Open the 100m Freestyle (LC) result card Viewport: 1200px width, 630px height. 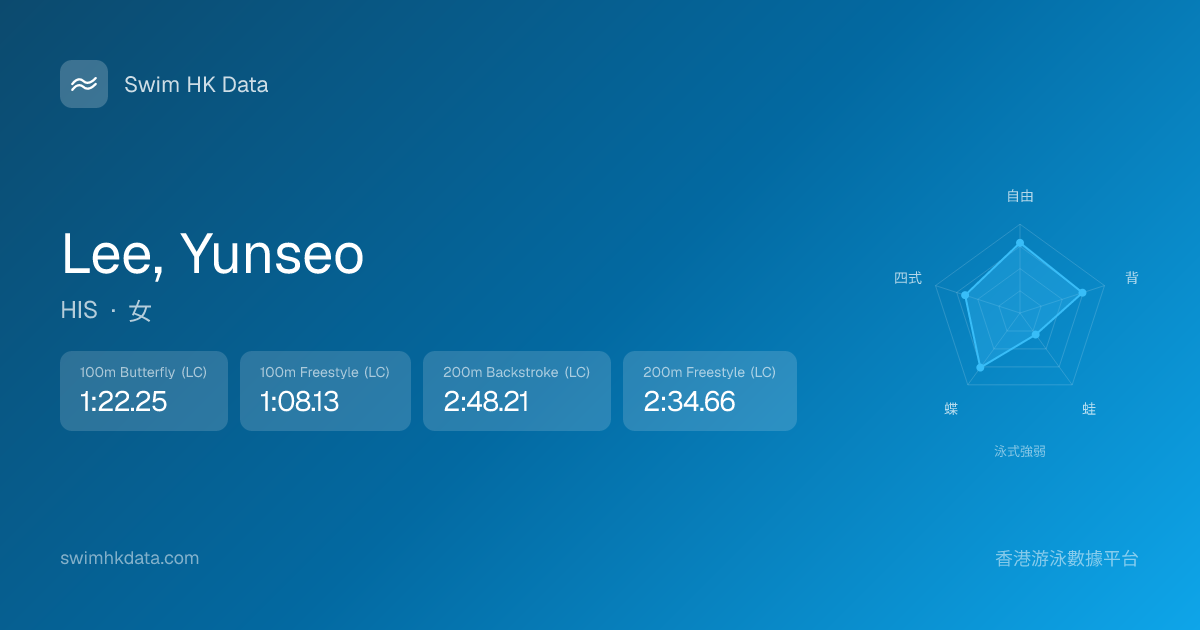325,391
